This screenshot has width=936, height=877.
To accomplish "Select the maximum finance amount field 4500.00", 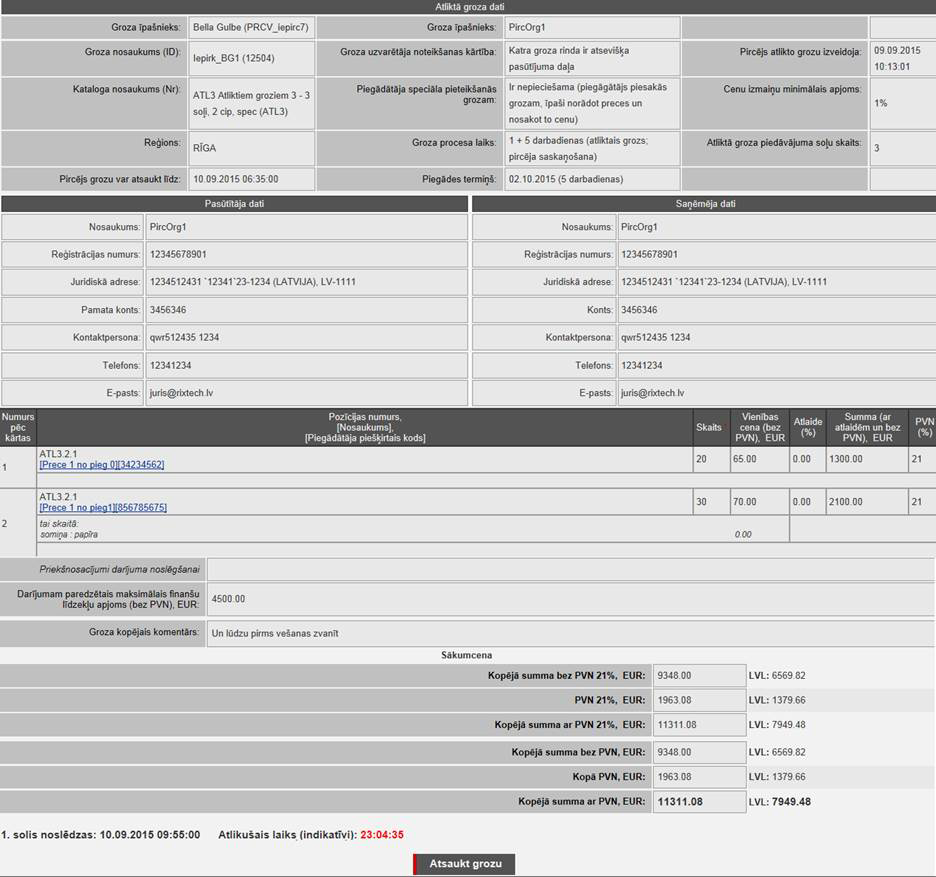I will coord(570,600).
